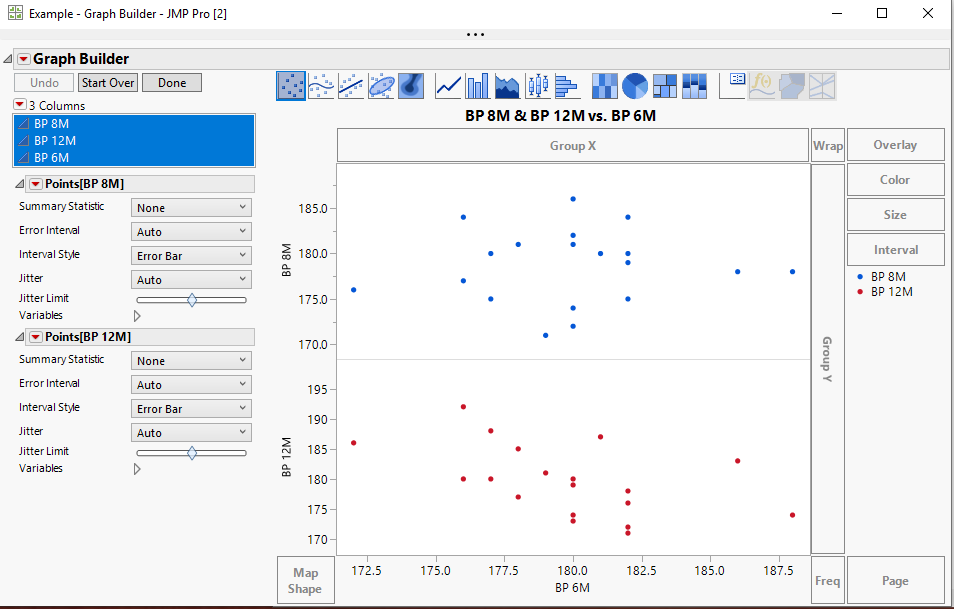Open the 3 Columns red triangle menu
The image size is (954, 609).
(x=19, y=105)
